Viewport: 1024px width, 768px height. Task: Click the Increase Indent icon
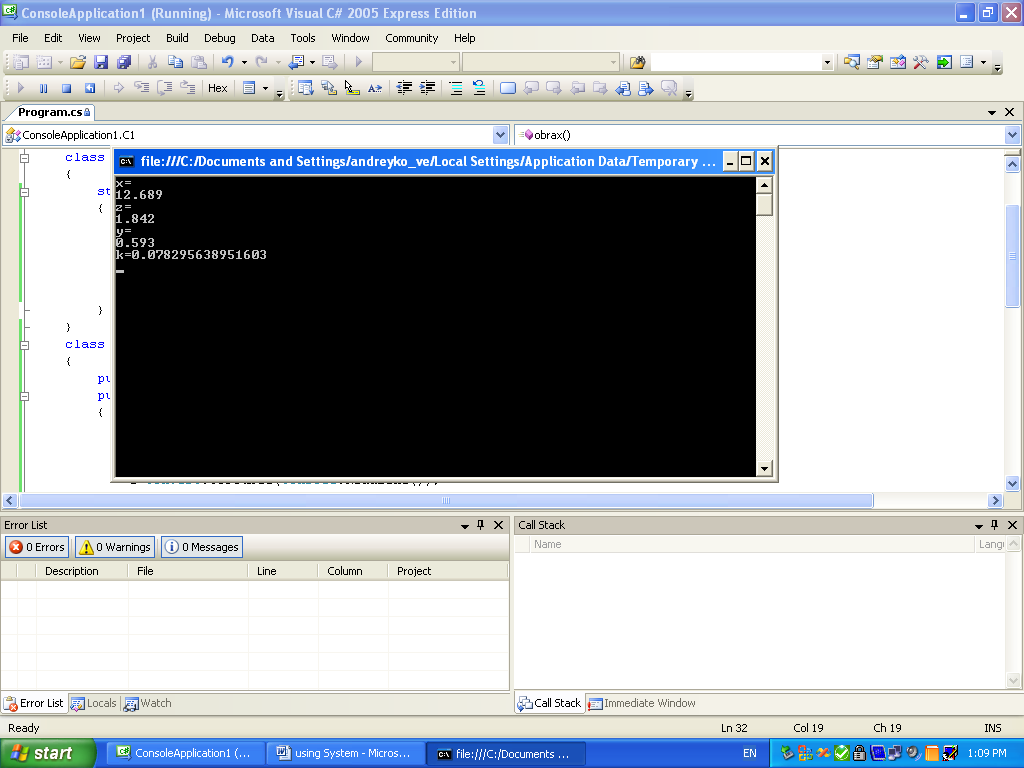point(427,88)
